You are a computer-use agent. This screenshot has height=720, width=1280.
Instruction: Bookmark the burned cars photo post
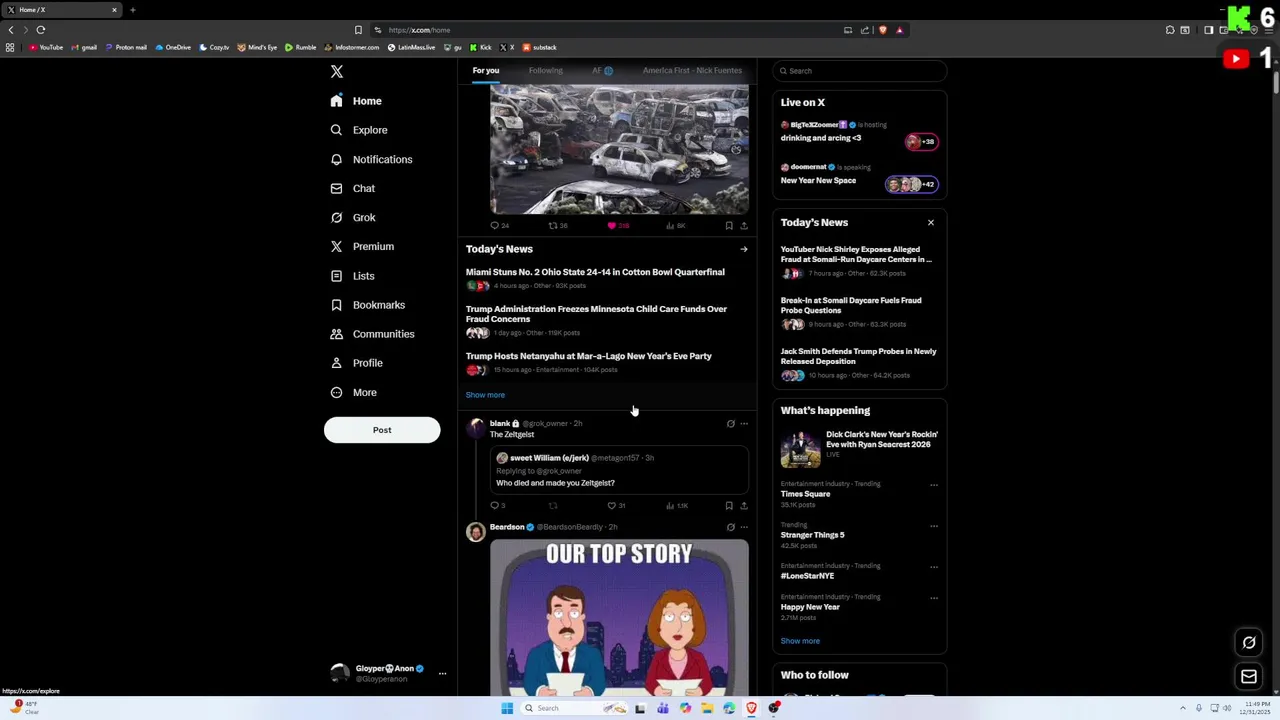[x=729, y=226]
